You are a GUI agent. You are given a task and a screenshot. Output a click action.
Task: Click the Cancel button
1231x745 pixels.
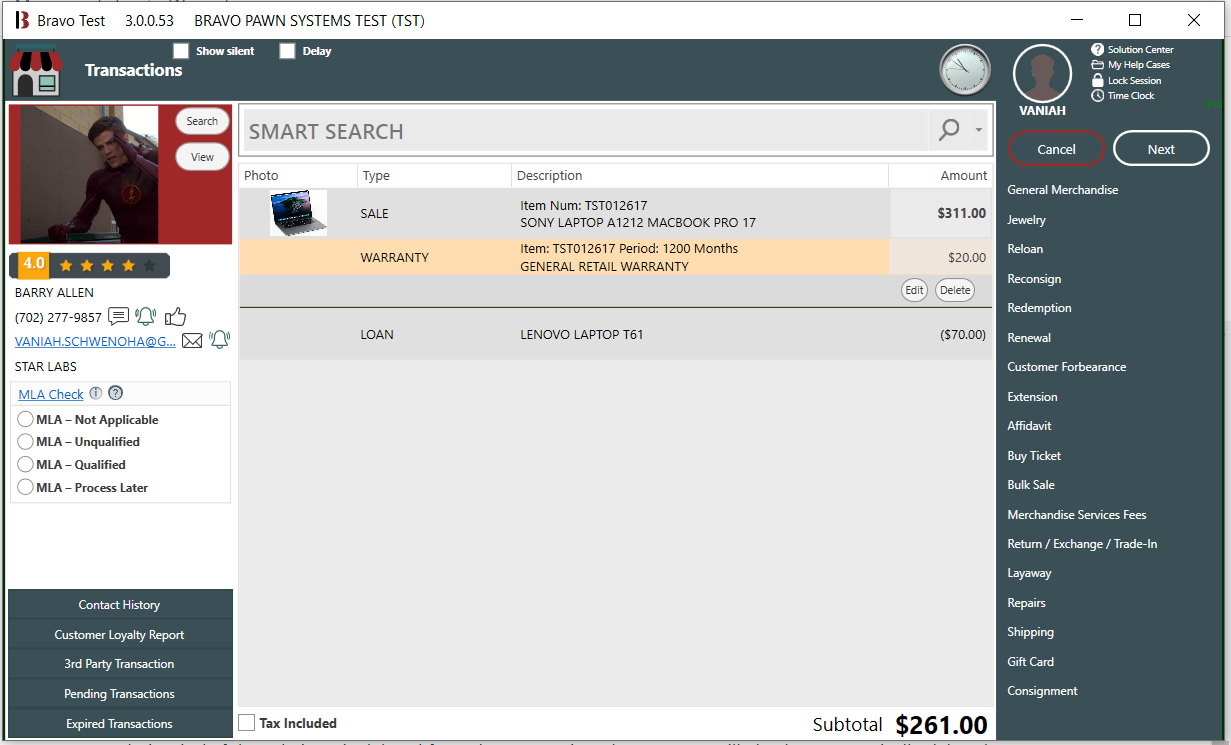coord(1056,149)
